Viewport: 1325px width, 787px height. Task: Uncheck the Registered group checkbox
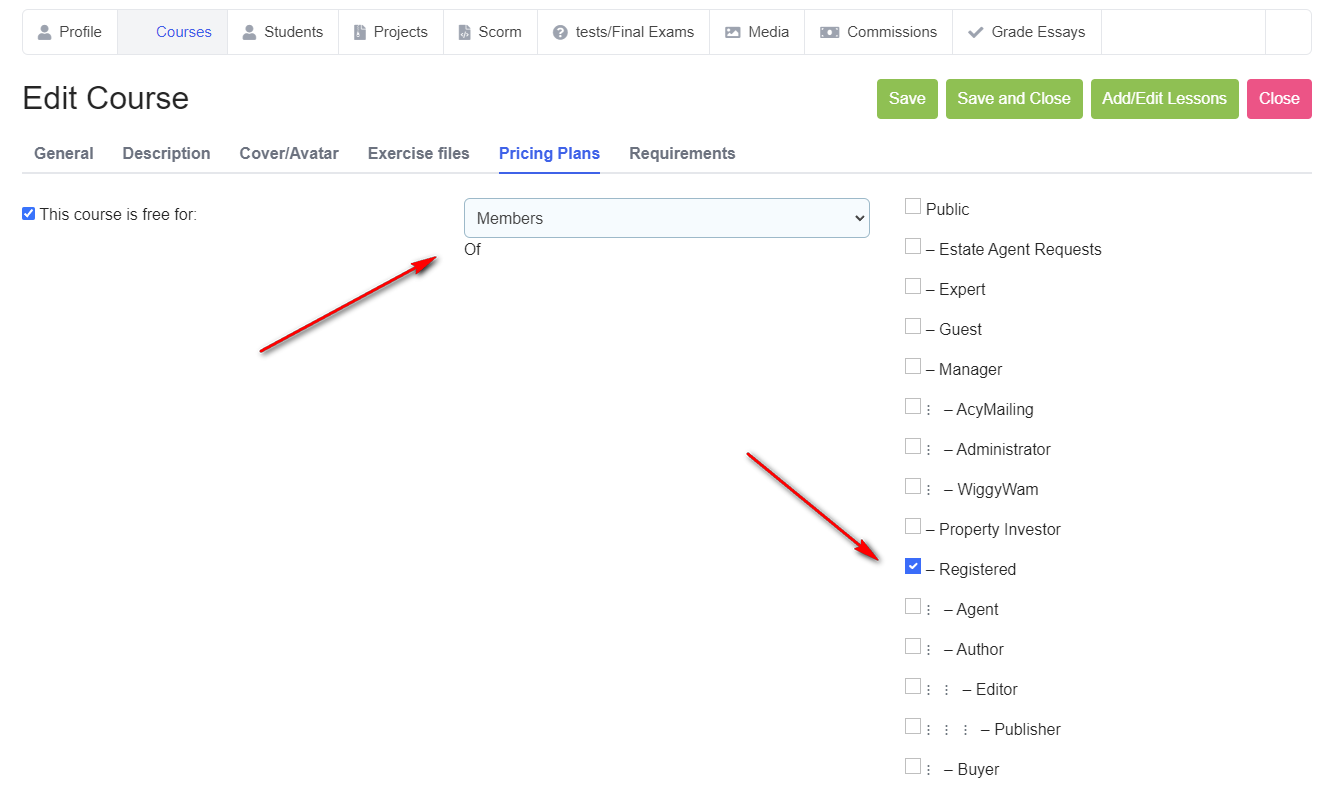(913, 567)
